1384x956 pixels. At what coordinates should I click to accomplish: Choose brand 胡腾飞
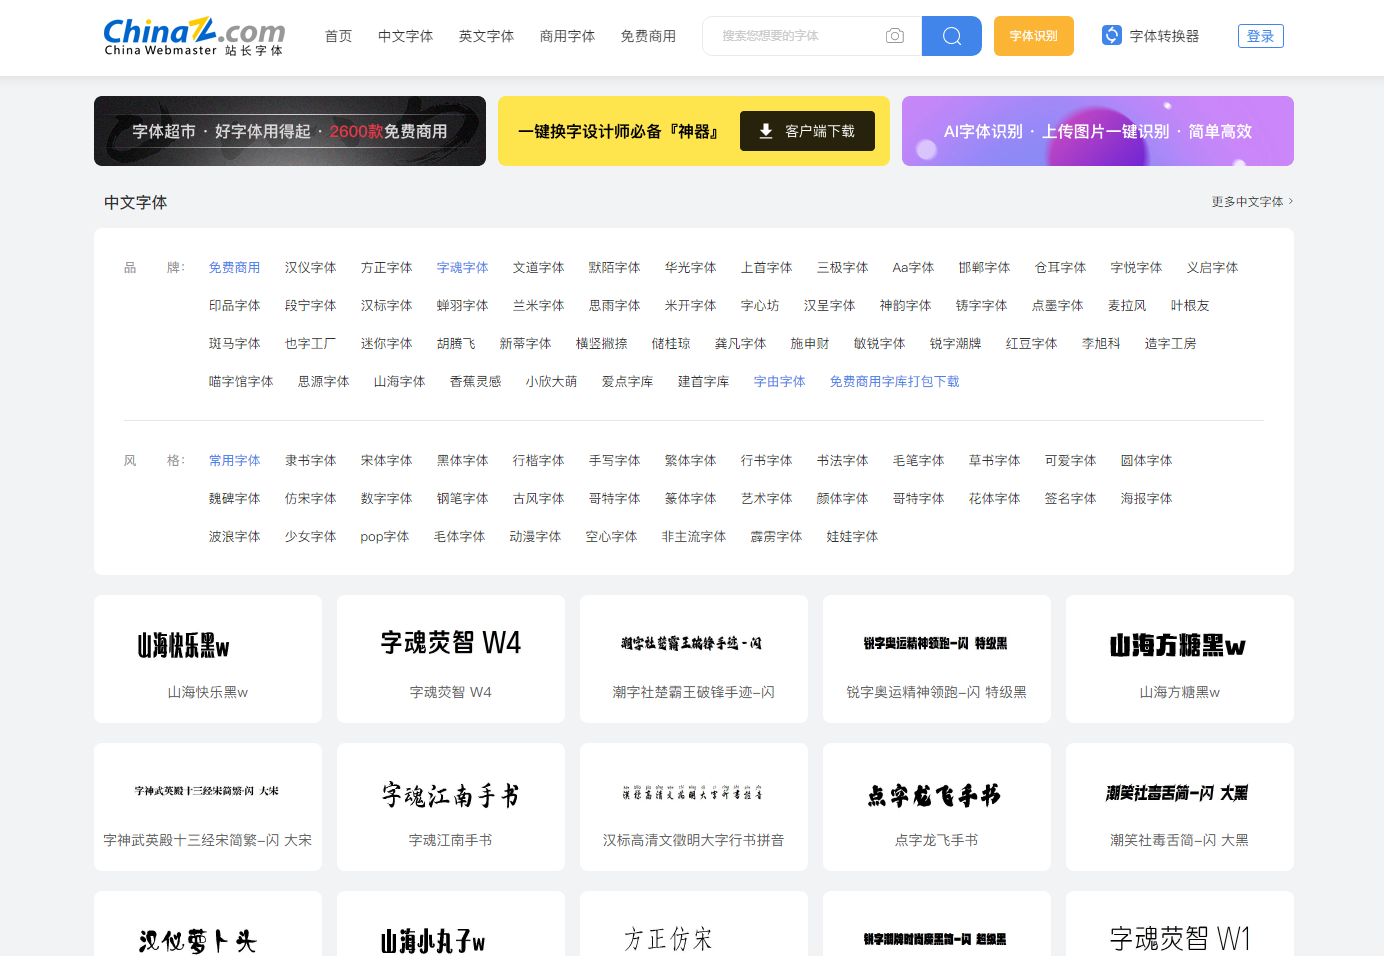[457, 343]
